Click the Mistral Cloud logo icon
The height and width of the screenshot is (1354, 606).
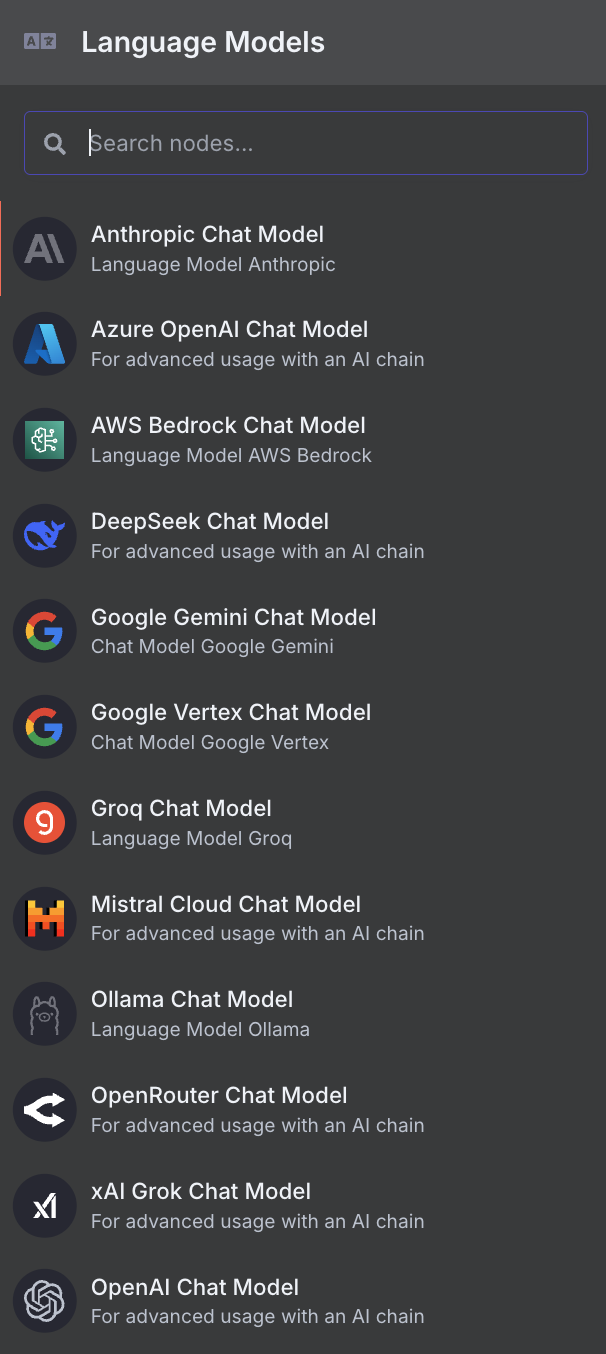(x=45, y=918)
